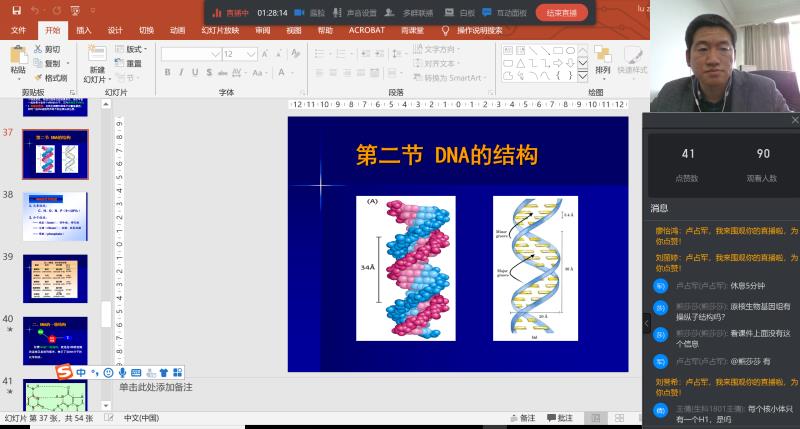Toggle underline text formatting
The height and width of the screenshot is (429, 800).
[197, 72]
